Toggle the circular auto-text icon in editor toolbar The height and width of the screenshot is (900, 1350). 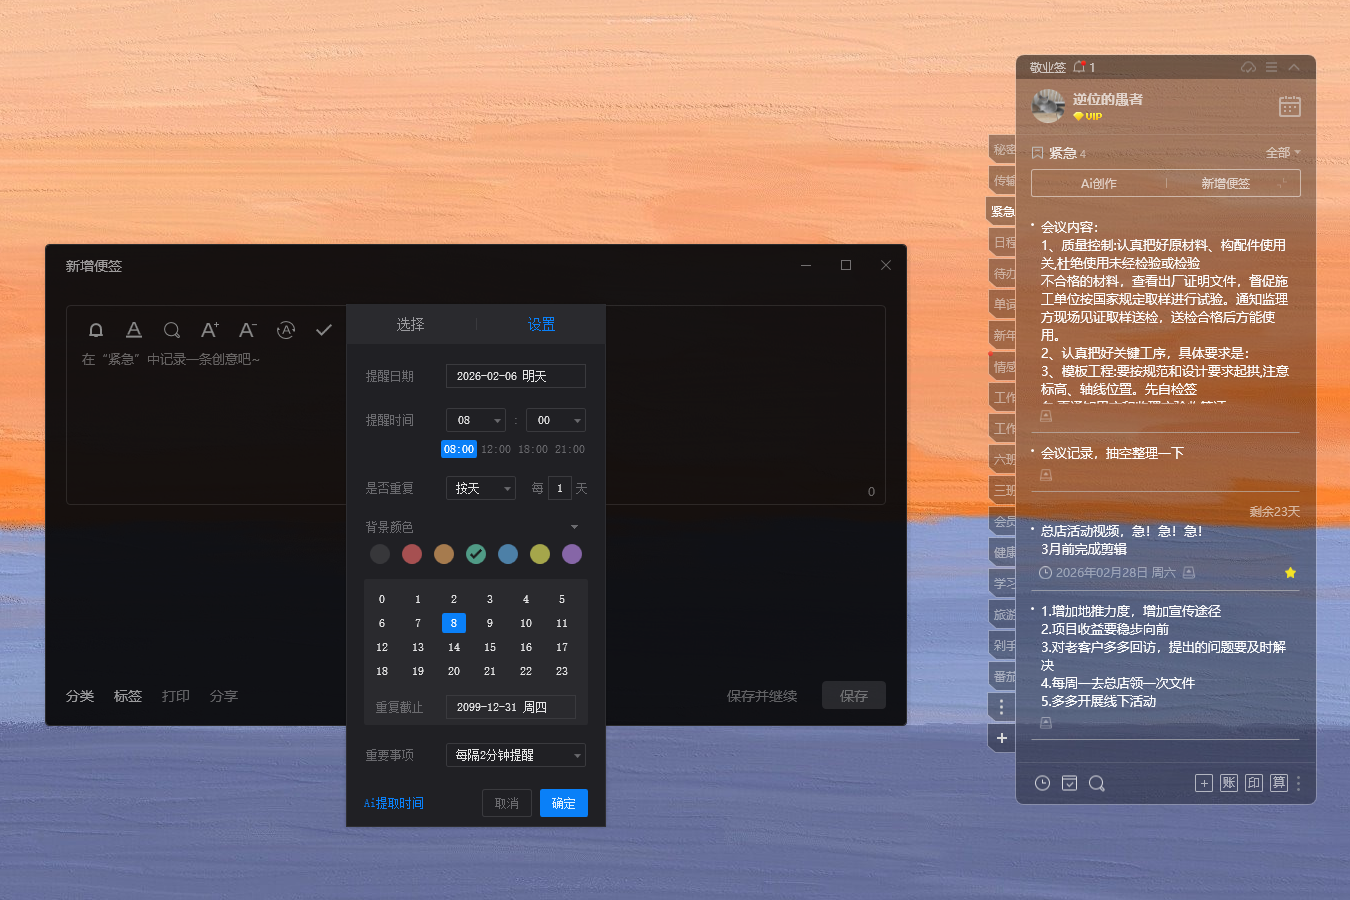[285, 330]
